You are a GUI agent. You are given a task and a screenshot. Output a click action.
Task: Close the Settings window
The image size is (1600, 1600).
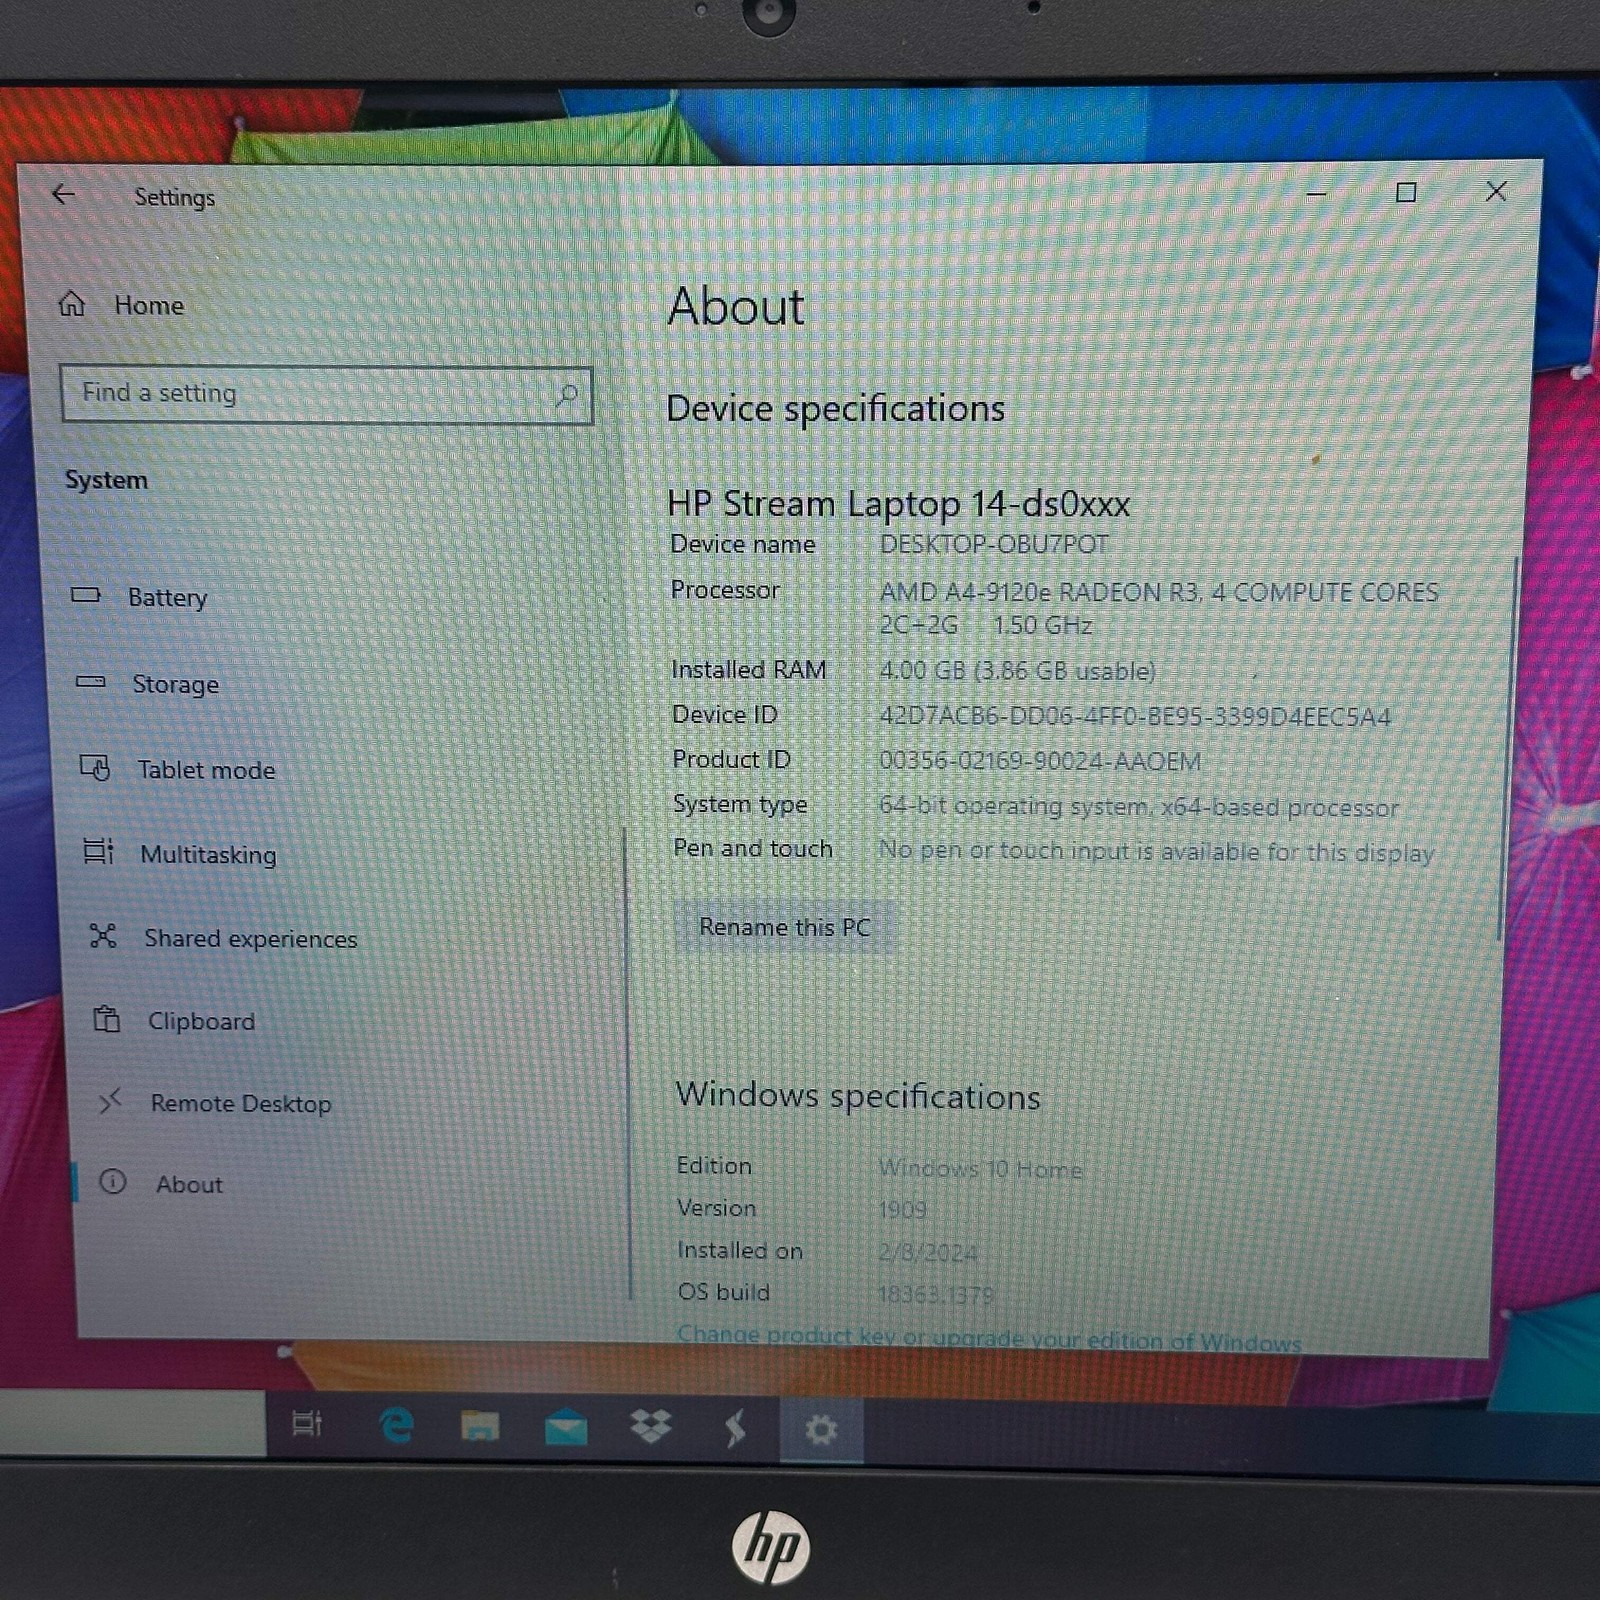coord(1496,191)
